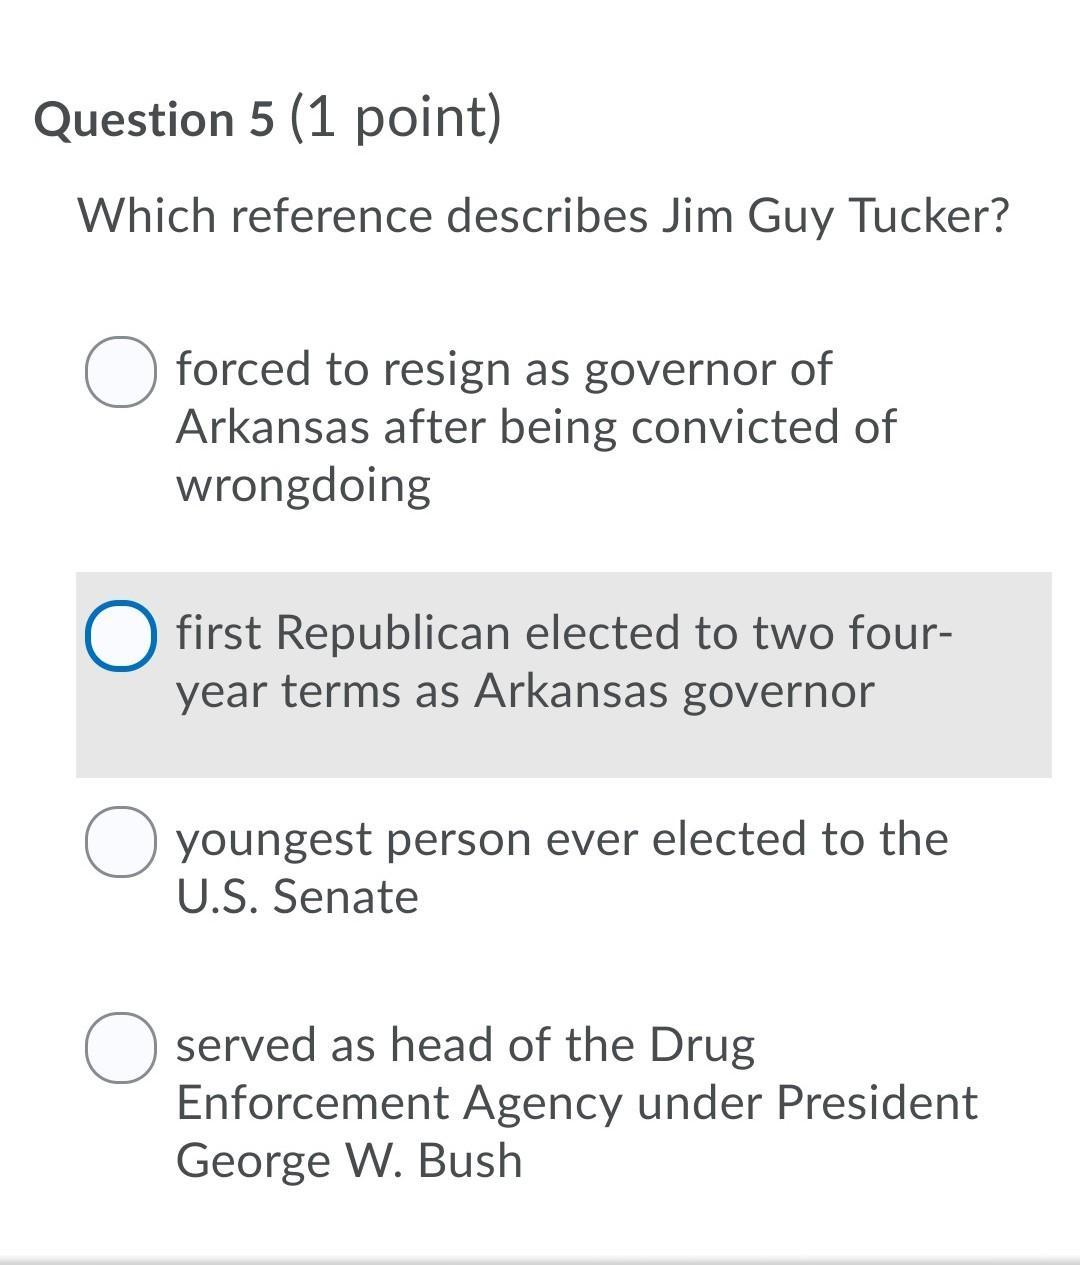Image resolution: width=1080 pixels, height=1265 pixels.
Task: Click the 'Which reference describes Jim Guy Tucker?' prompt
Action: click(x=544, y=216)
